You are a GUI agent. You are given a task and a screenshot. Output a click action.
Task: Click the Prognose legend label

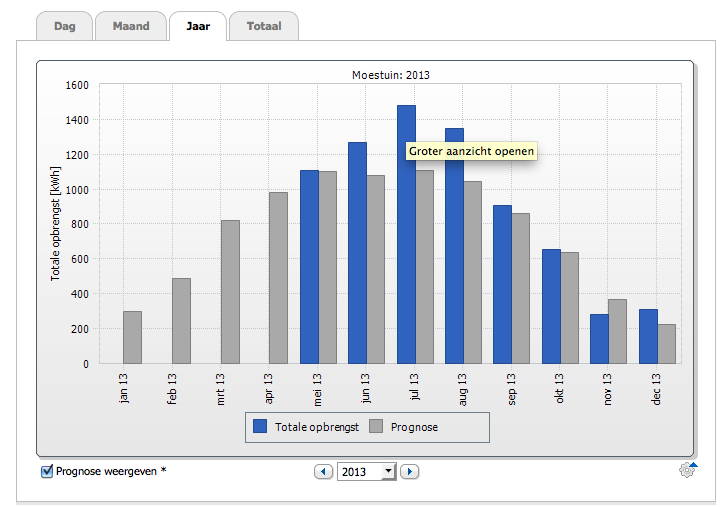pos(415,427)
